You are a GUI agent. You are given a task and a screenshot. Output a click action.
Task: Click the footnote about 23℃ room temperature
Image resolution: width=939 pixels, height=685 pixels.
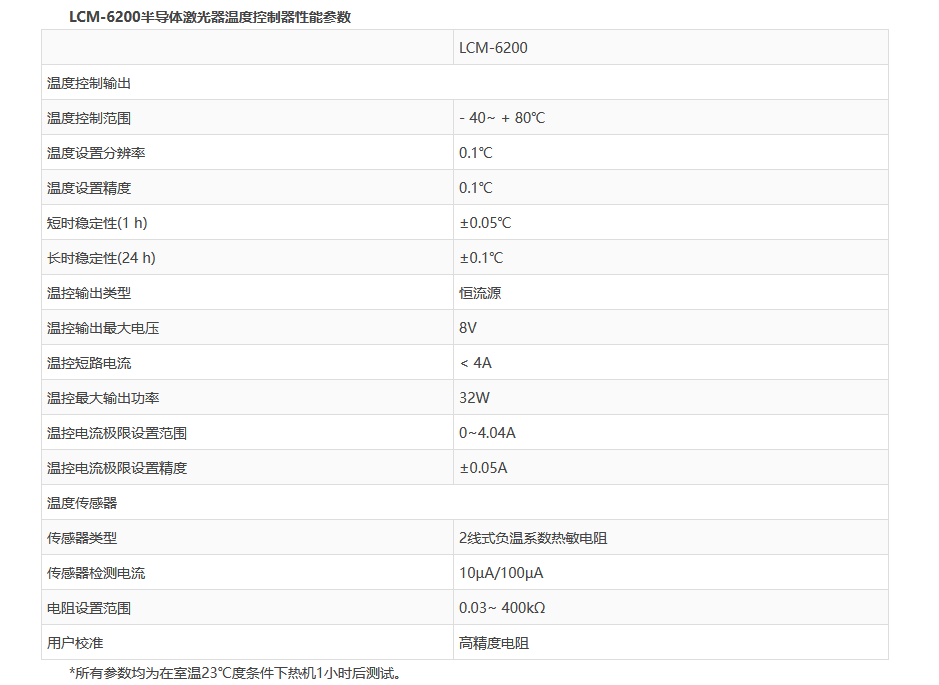[x=236, y=673]
